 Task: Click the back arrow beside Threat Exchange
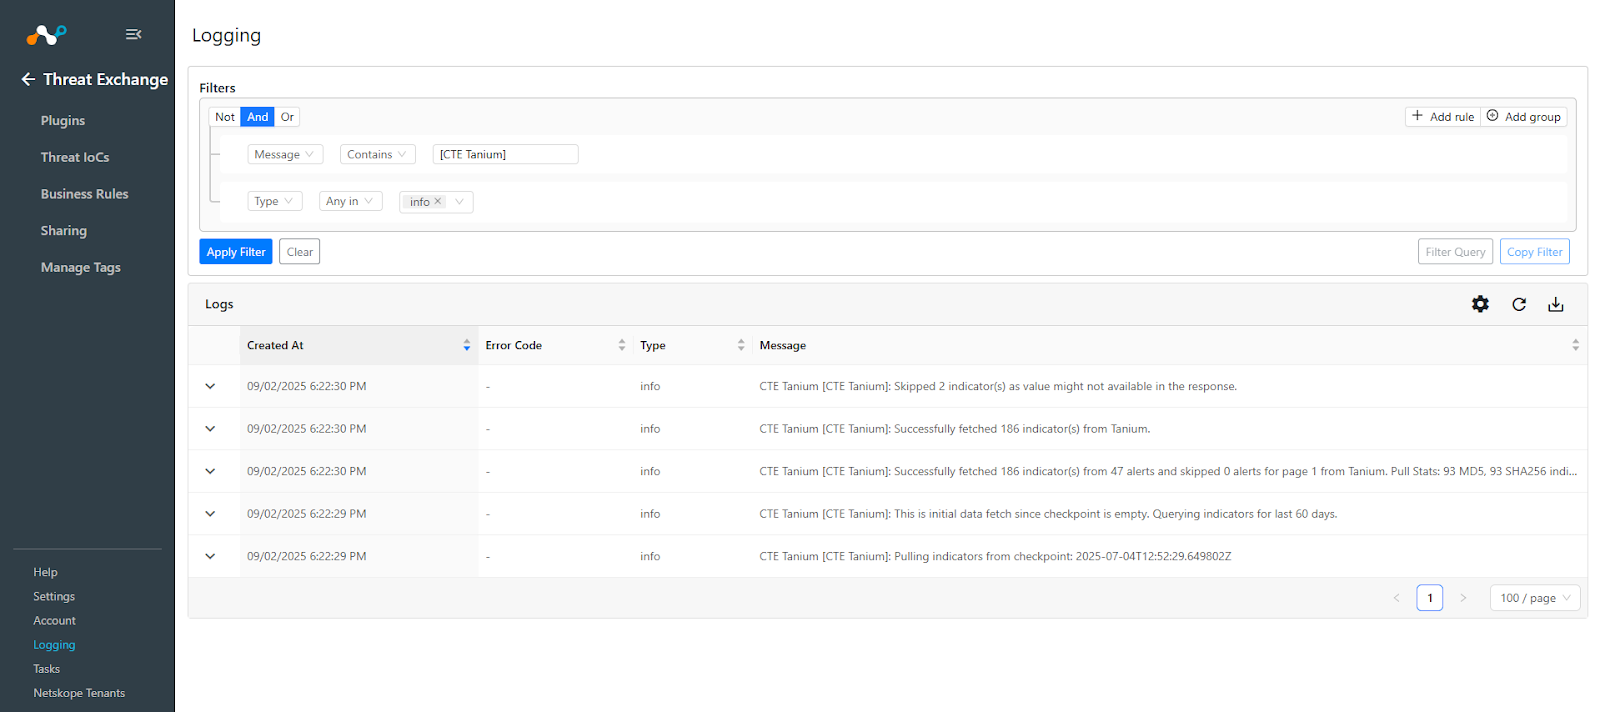(x=28, y=79)
